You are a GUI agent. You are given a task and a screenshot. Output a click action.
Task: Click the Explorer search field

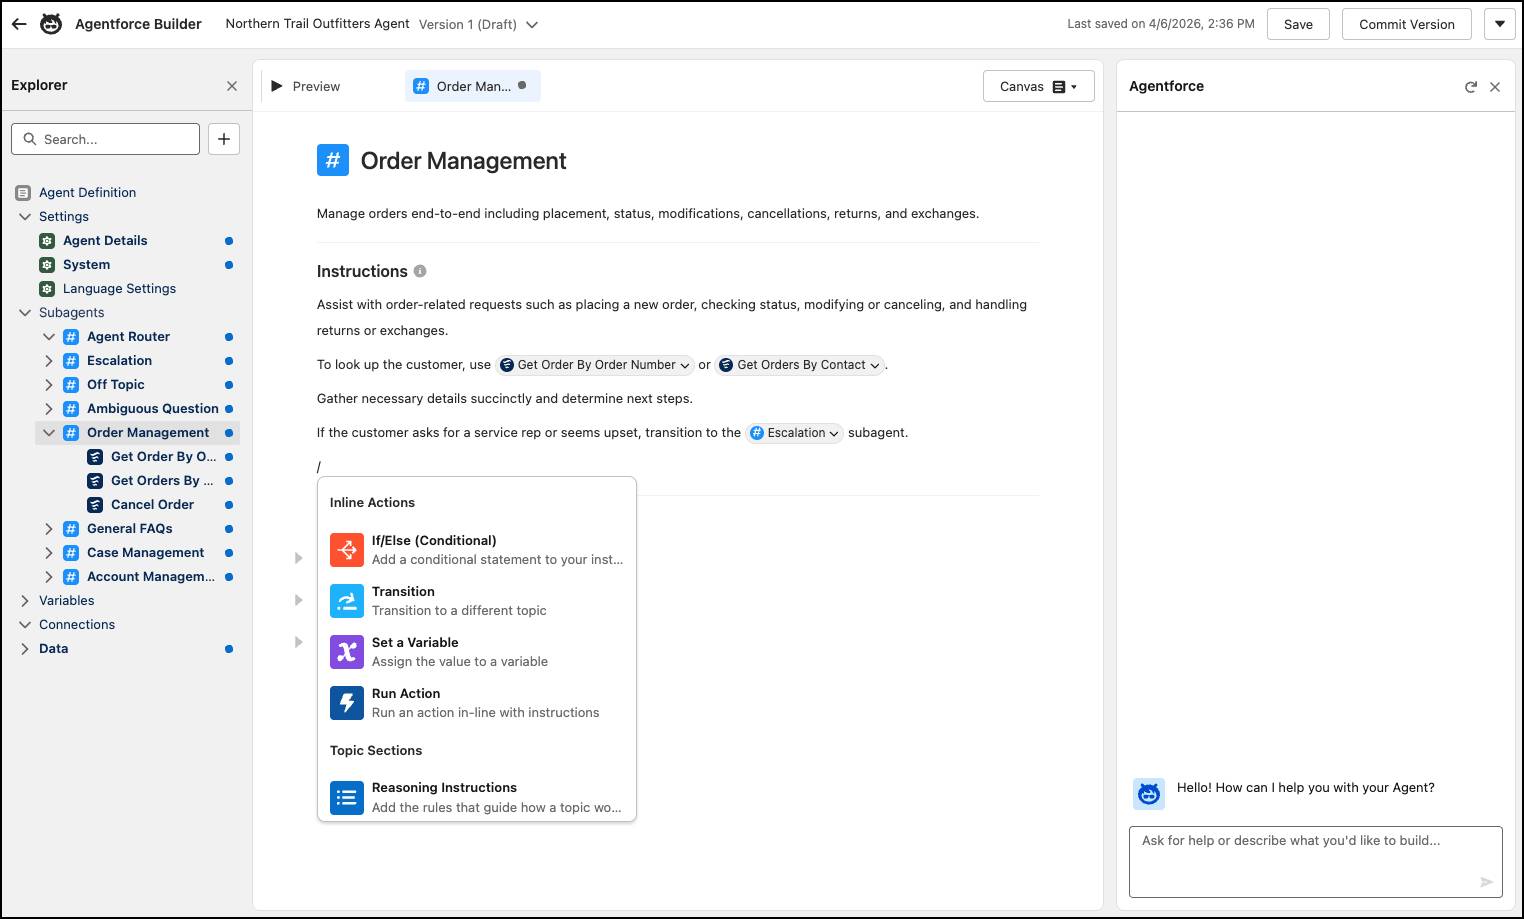(x=106, y=139)
